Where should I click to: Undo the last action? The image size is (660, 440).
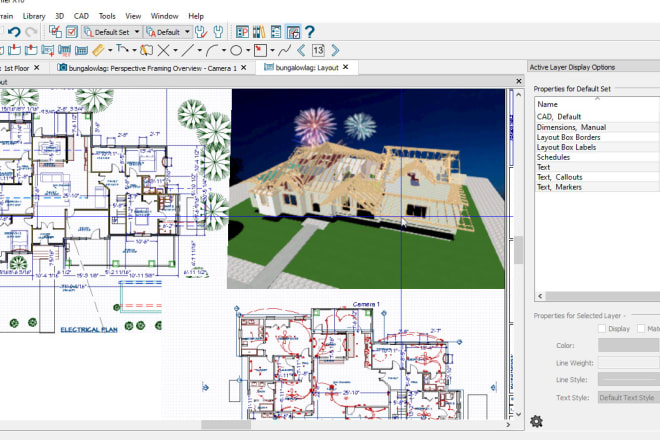click(x=14, y=32)
